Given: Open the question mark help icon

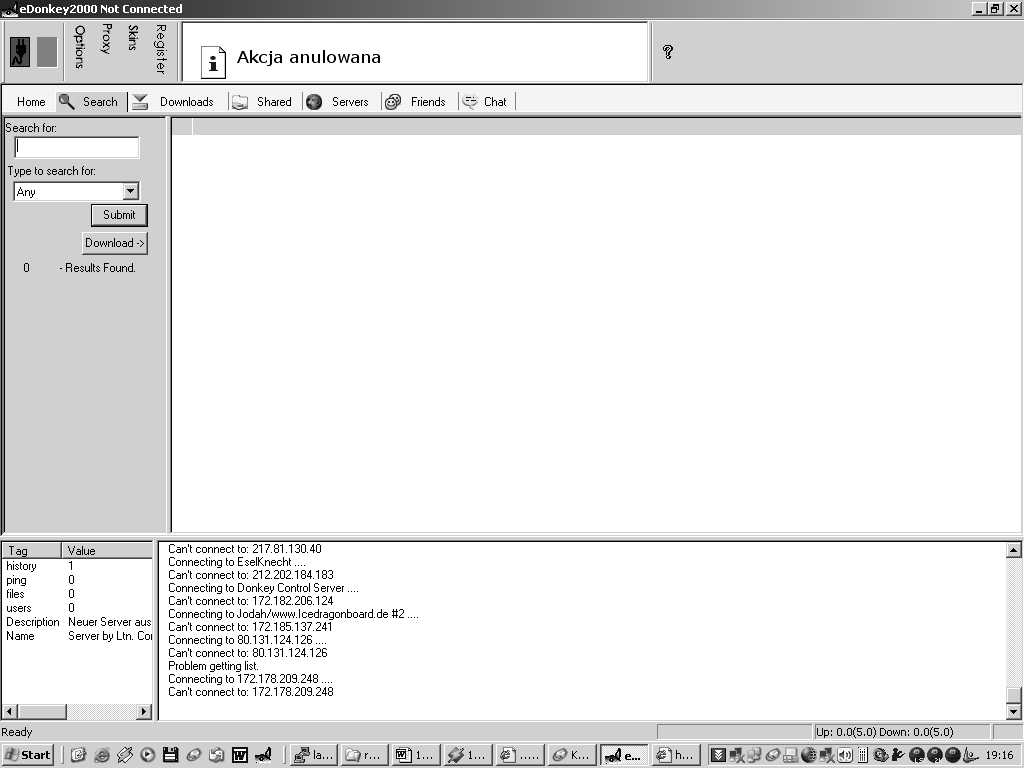Looking at the screenshot, I should [x=667, y=52].
